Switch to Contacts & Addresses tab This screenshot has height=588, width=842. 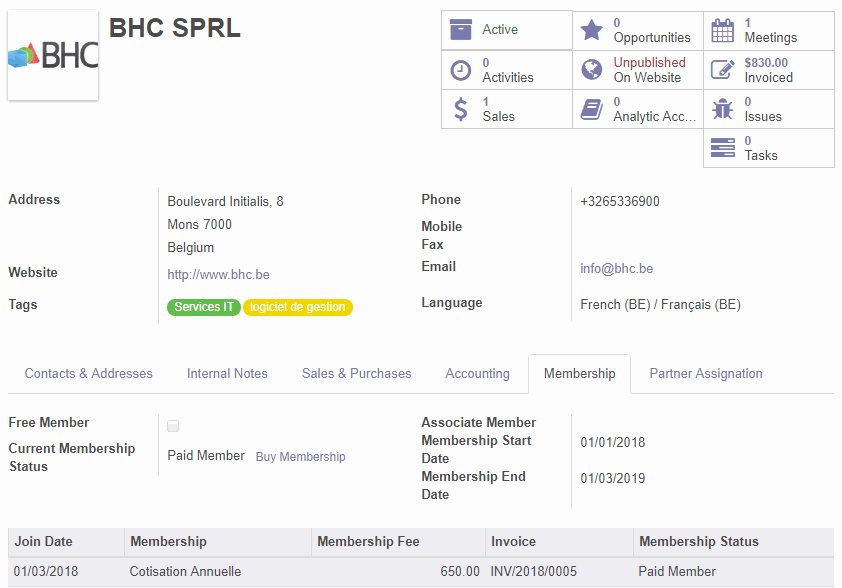[89, 374]
